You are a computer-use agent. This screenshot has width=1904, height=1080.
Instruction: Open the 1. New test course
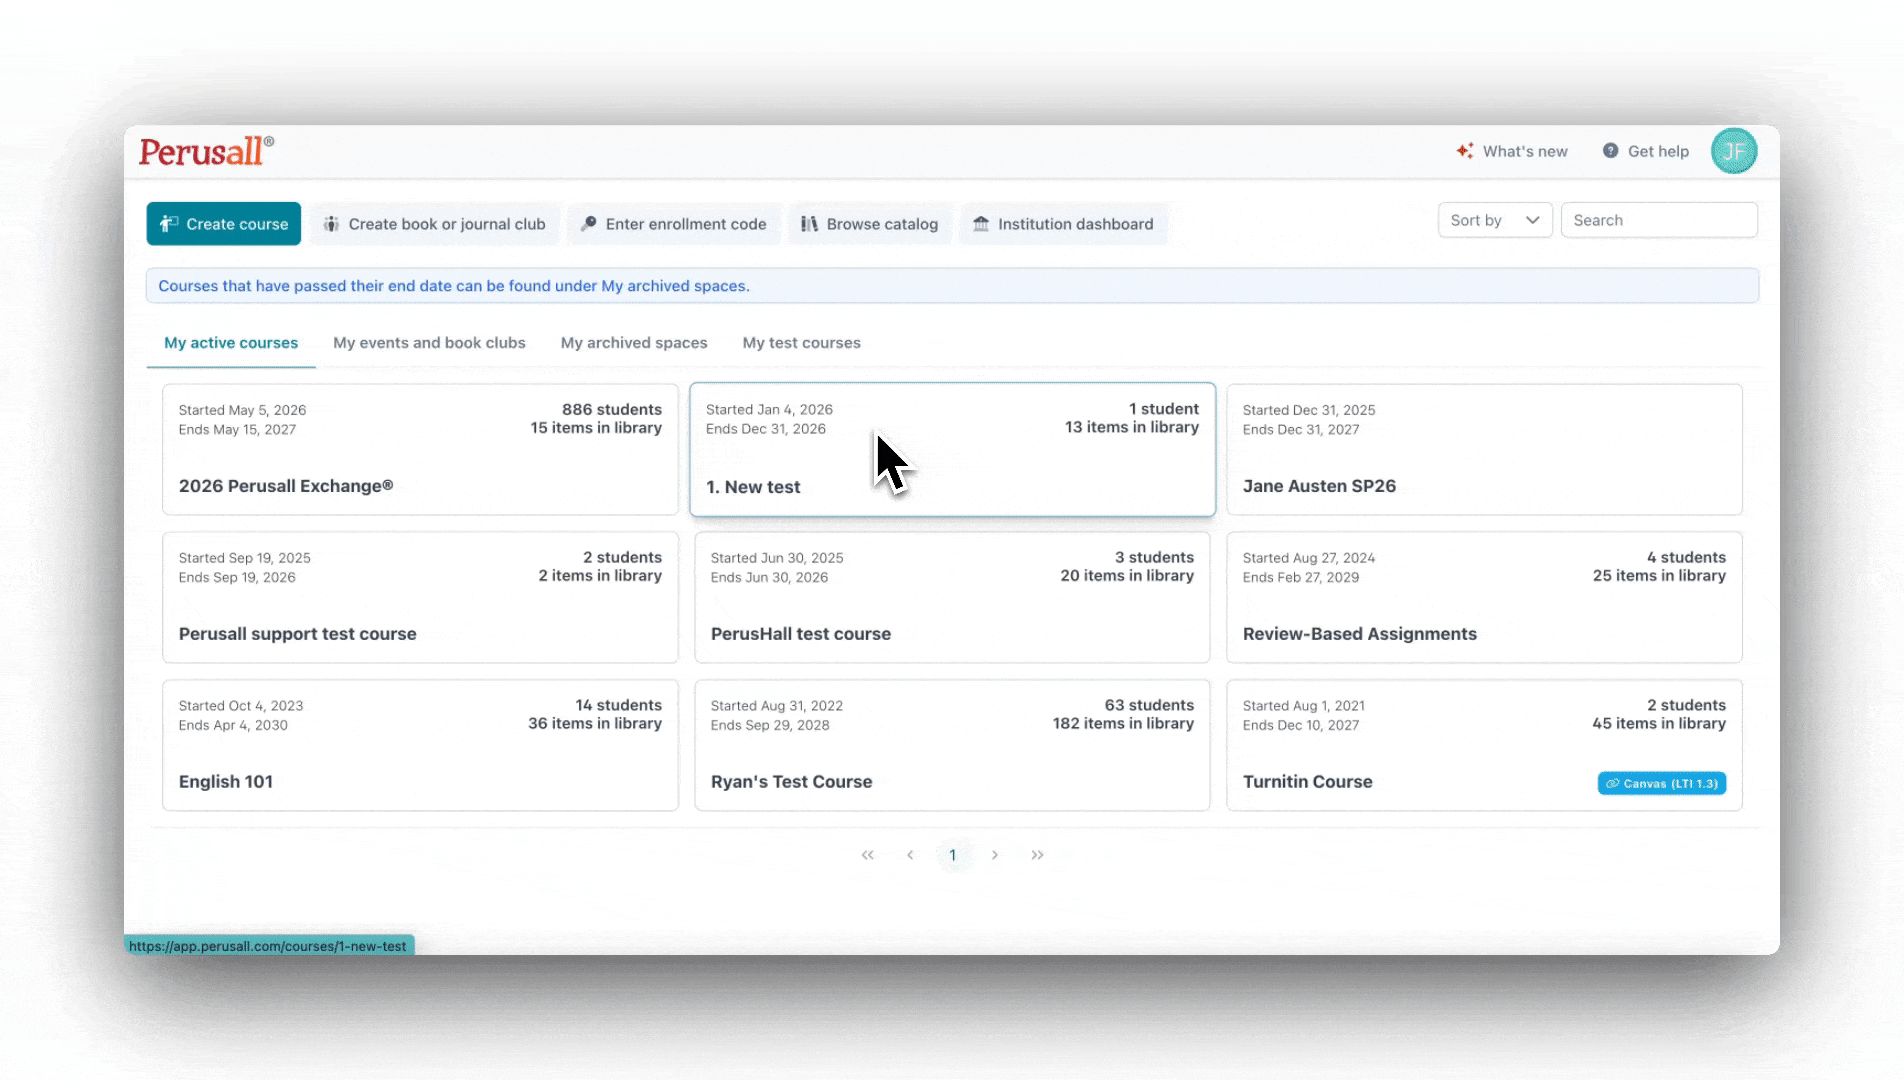(952, 449)
